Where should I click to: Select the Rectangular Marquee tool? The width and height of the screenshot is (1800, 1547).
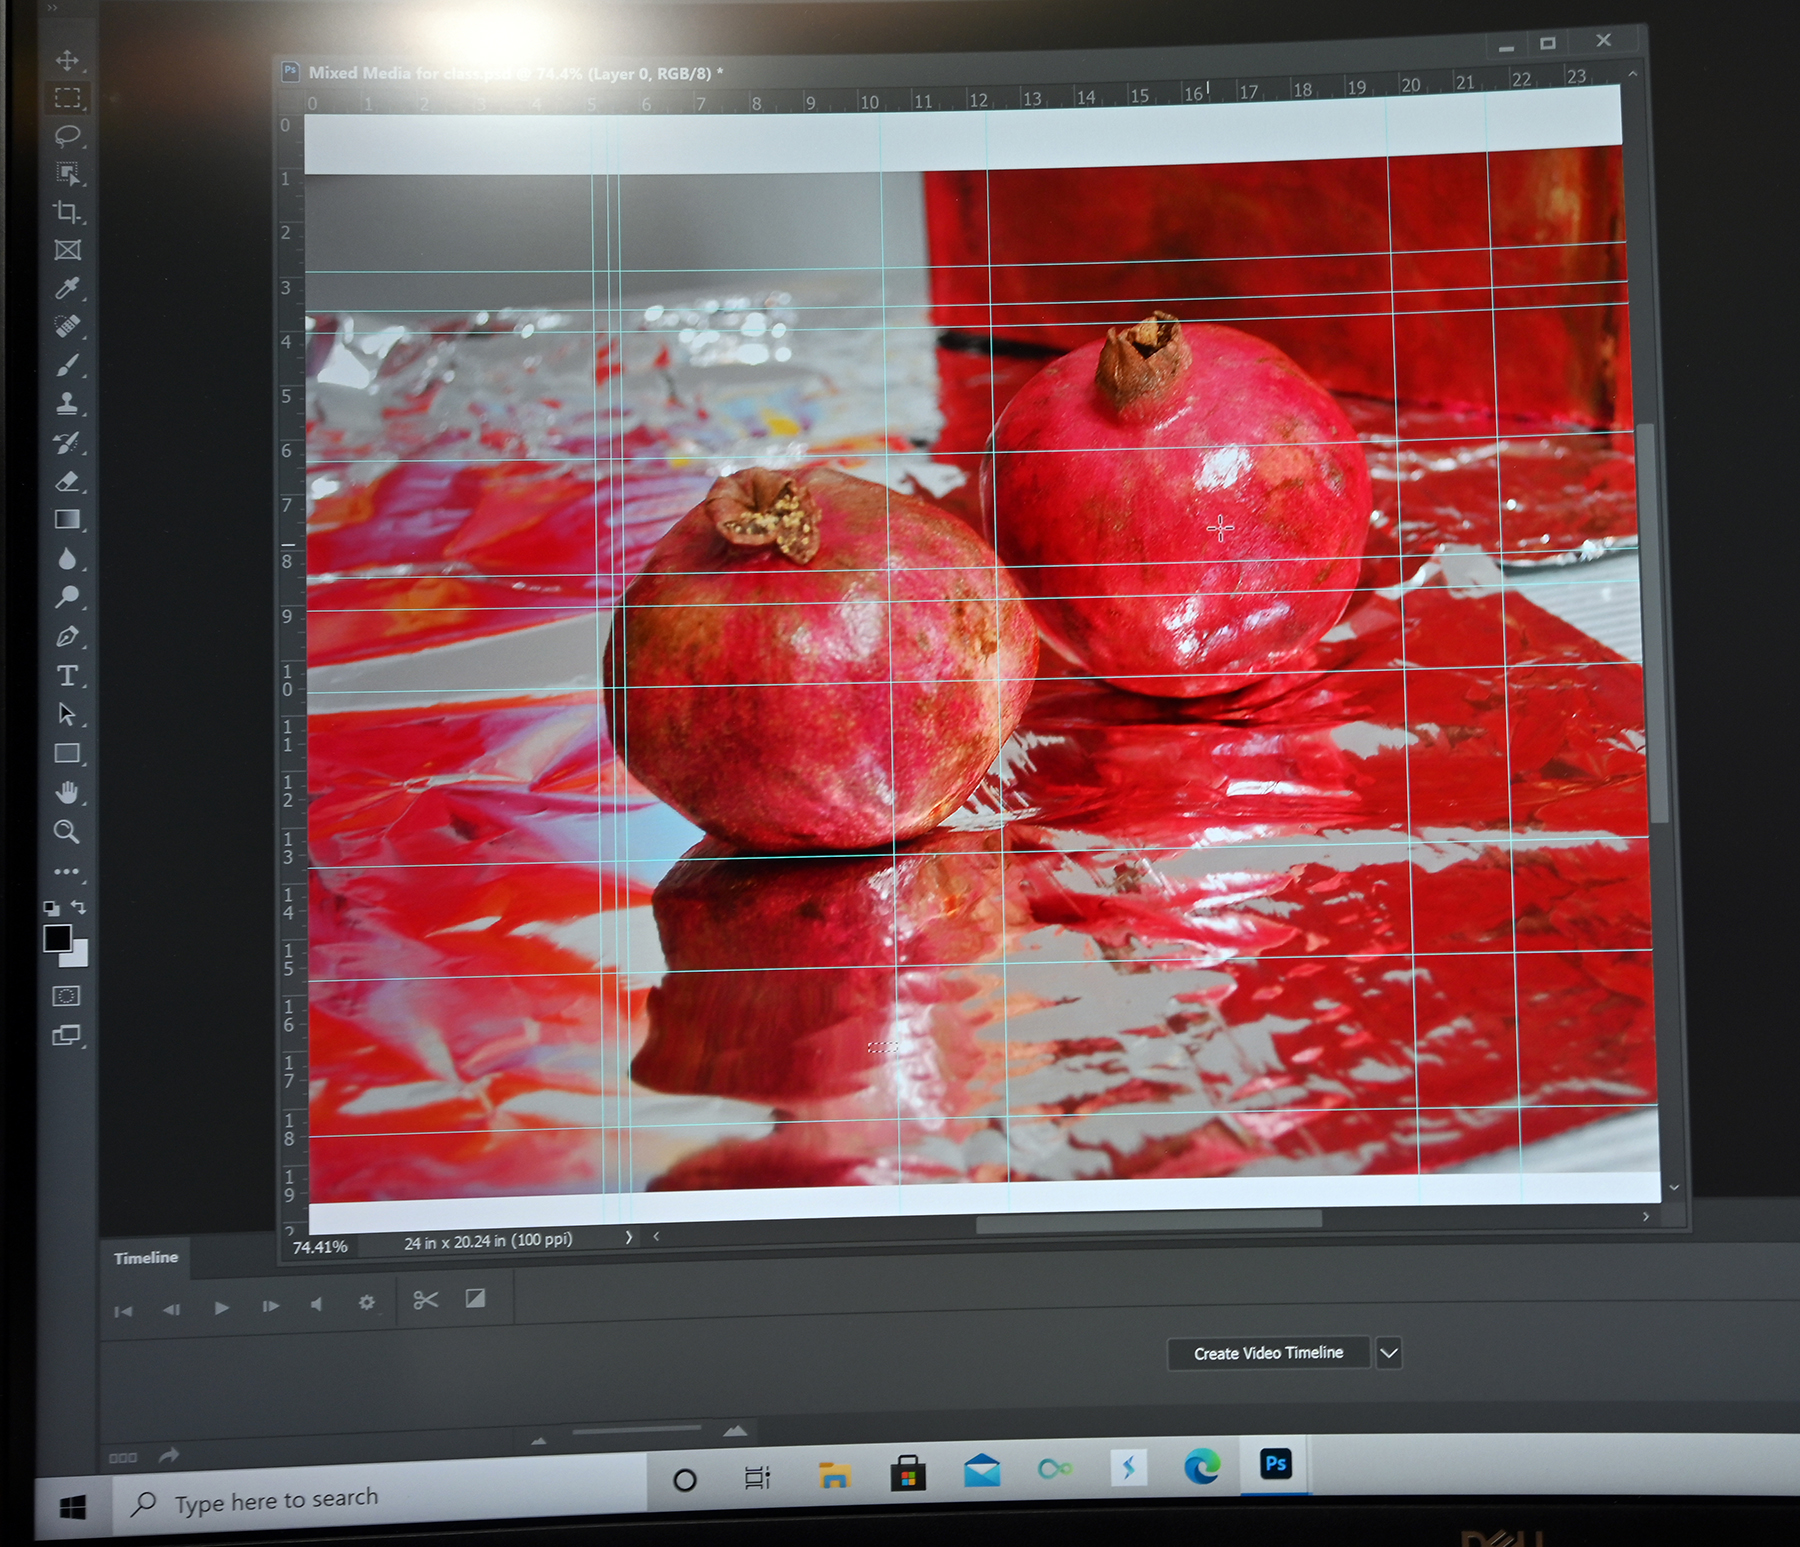coord(67,98)
